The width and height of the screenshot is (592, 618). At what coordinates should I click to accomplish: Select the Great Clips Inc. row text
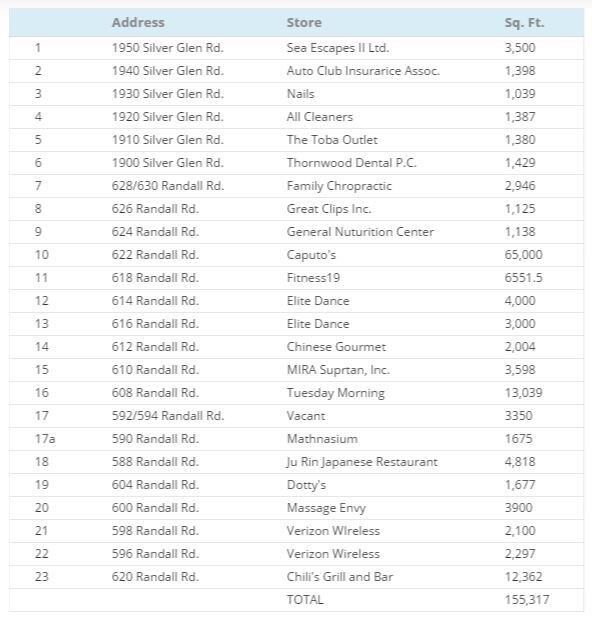[329, 209]
